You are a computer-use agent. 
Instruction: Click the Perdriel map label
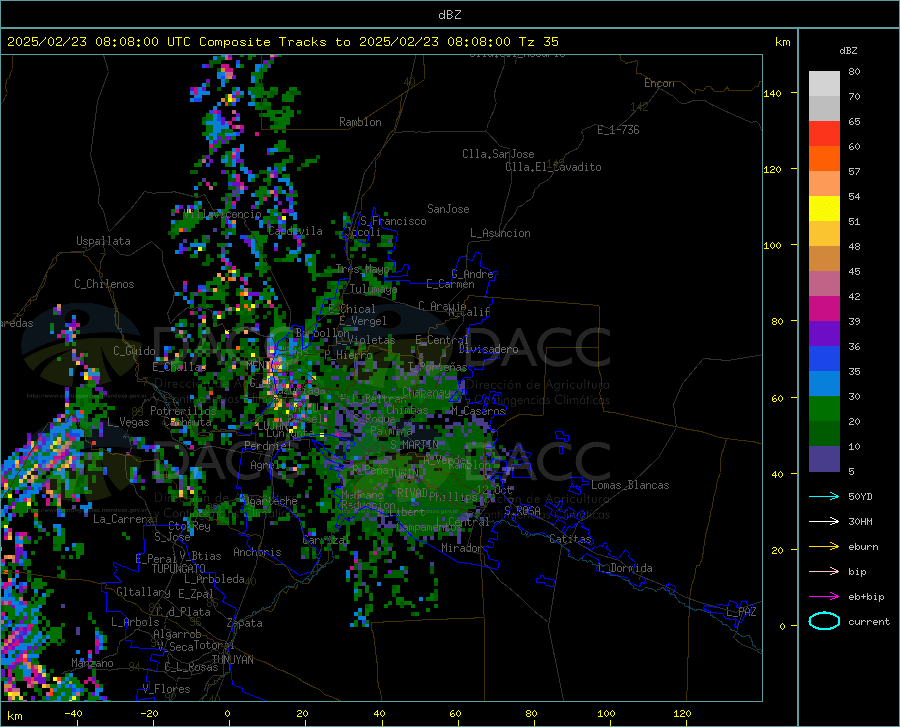click(x=268, y=445)
